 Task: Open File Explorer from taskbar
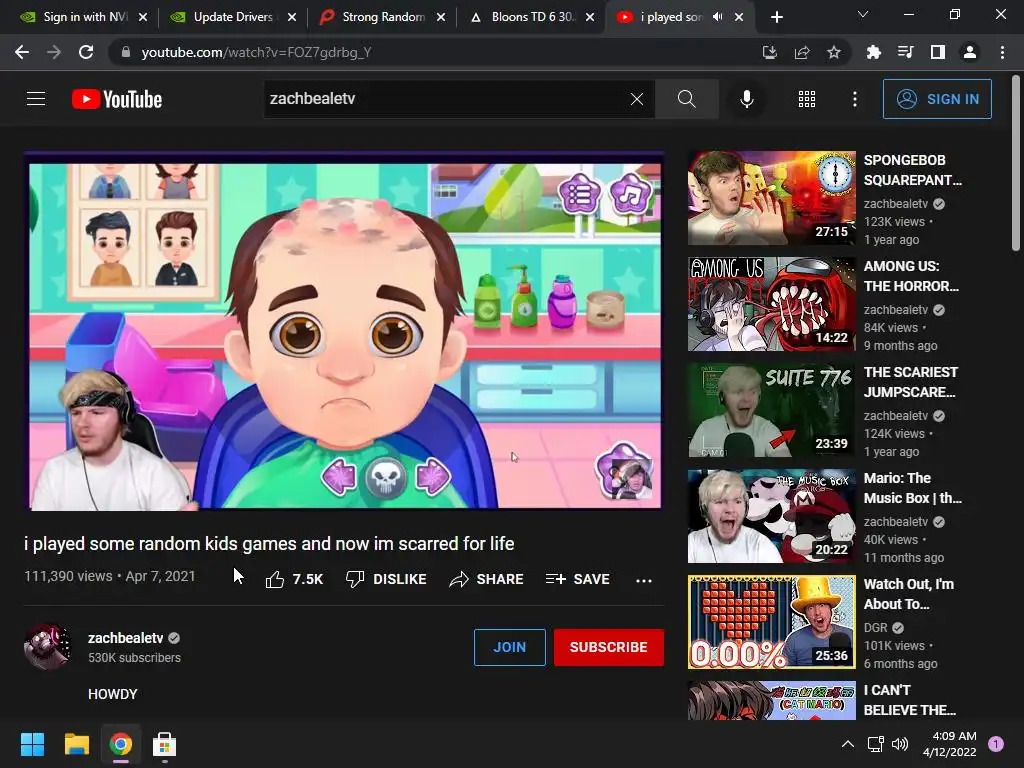point(76,744)
